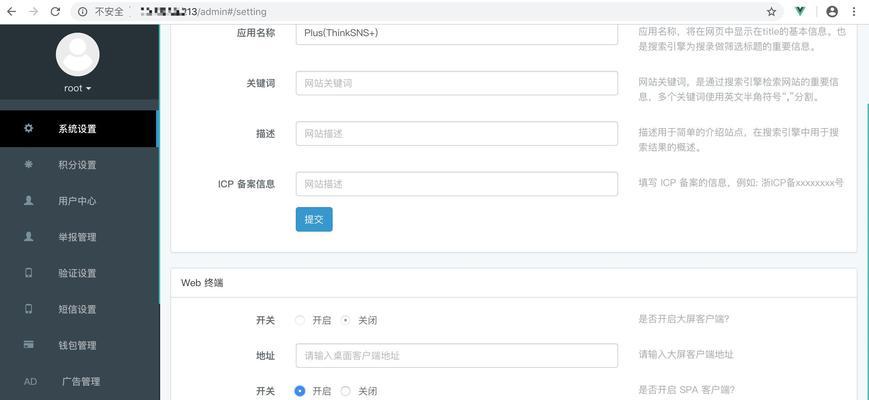Click the blue 提交 button
Image resolution: width=869 pixels, height=400 pixels.
(x=314, y=219)
